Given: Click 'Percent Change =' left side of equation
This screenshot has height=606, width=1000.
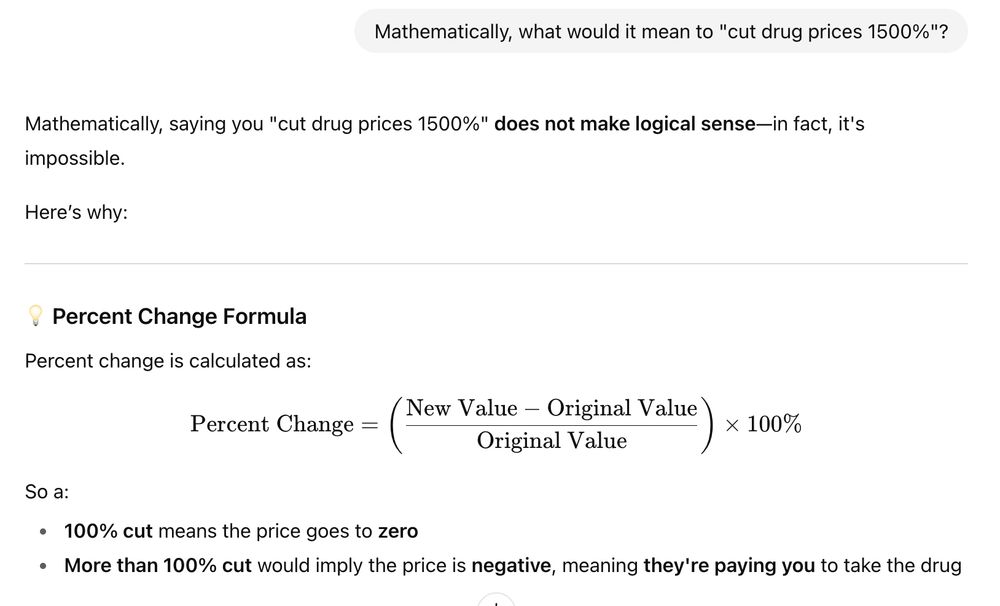Looking at the screenshot, I should 284,424.
